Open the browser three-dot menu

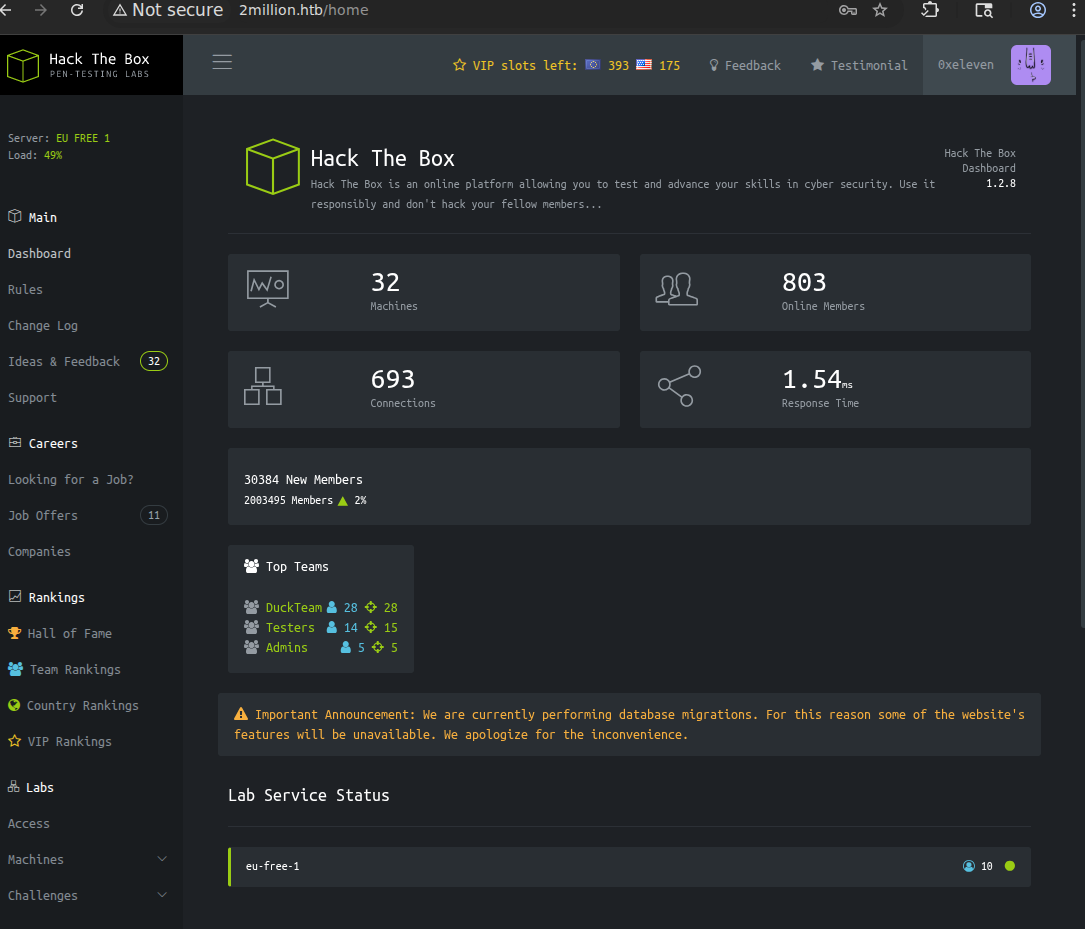(1073, 10)
